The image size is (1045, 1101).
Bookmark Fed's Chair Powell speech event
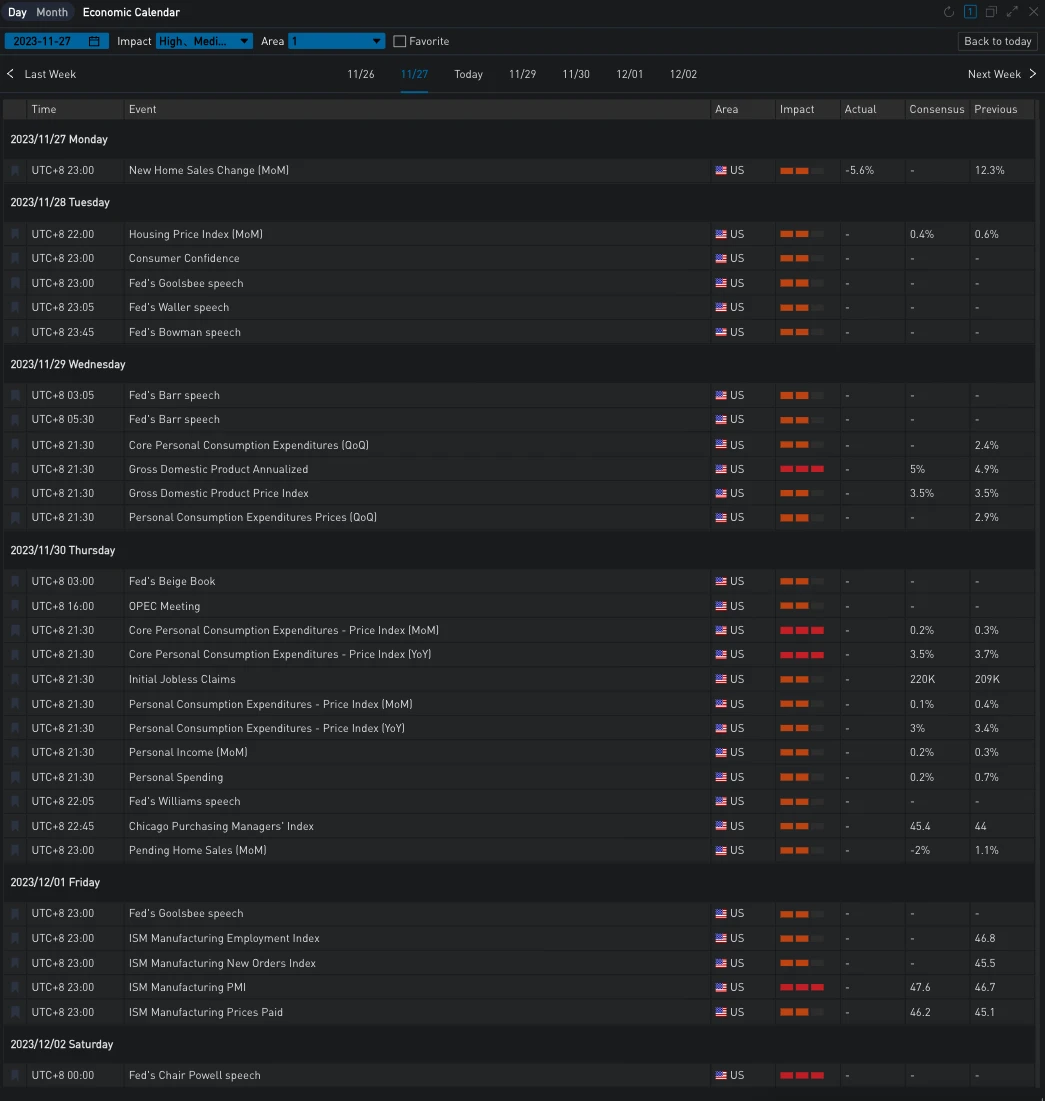(15, 1076)
